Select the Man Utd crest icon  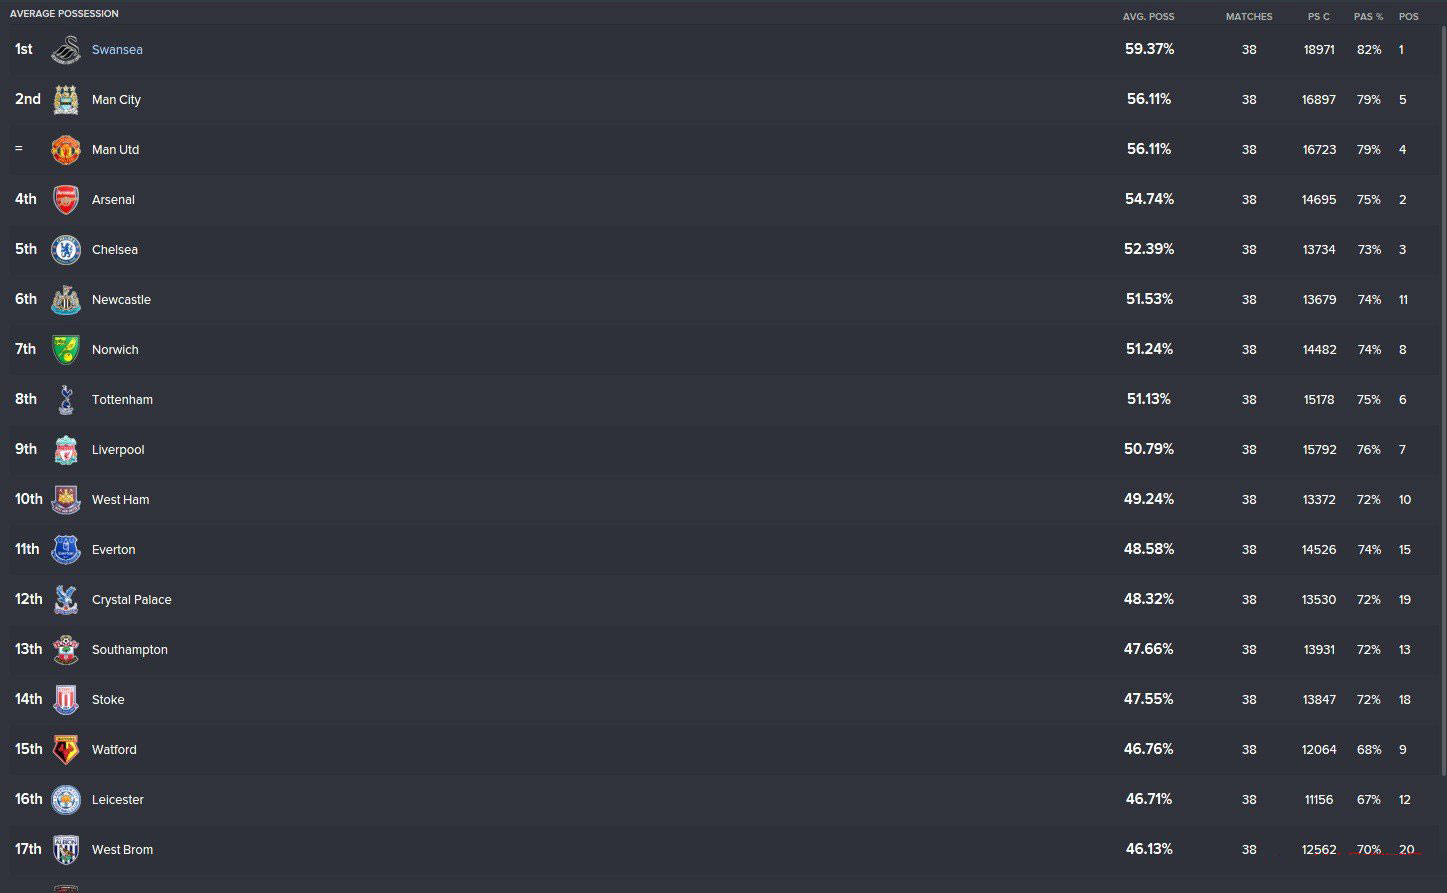66,150
